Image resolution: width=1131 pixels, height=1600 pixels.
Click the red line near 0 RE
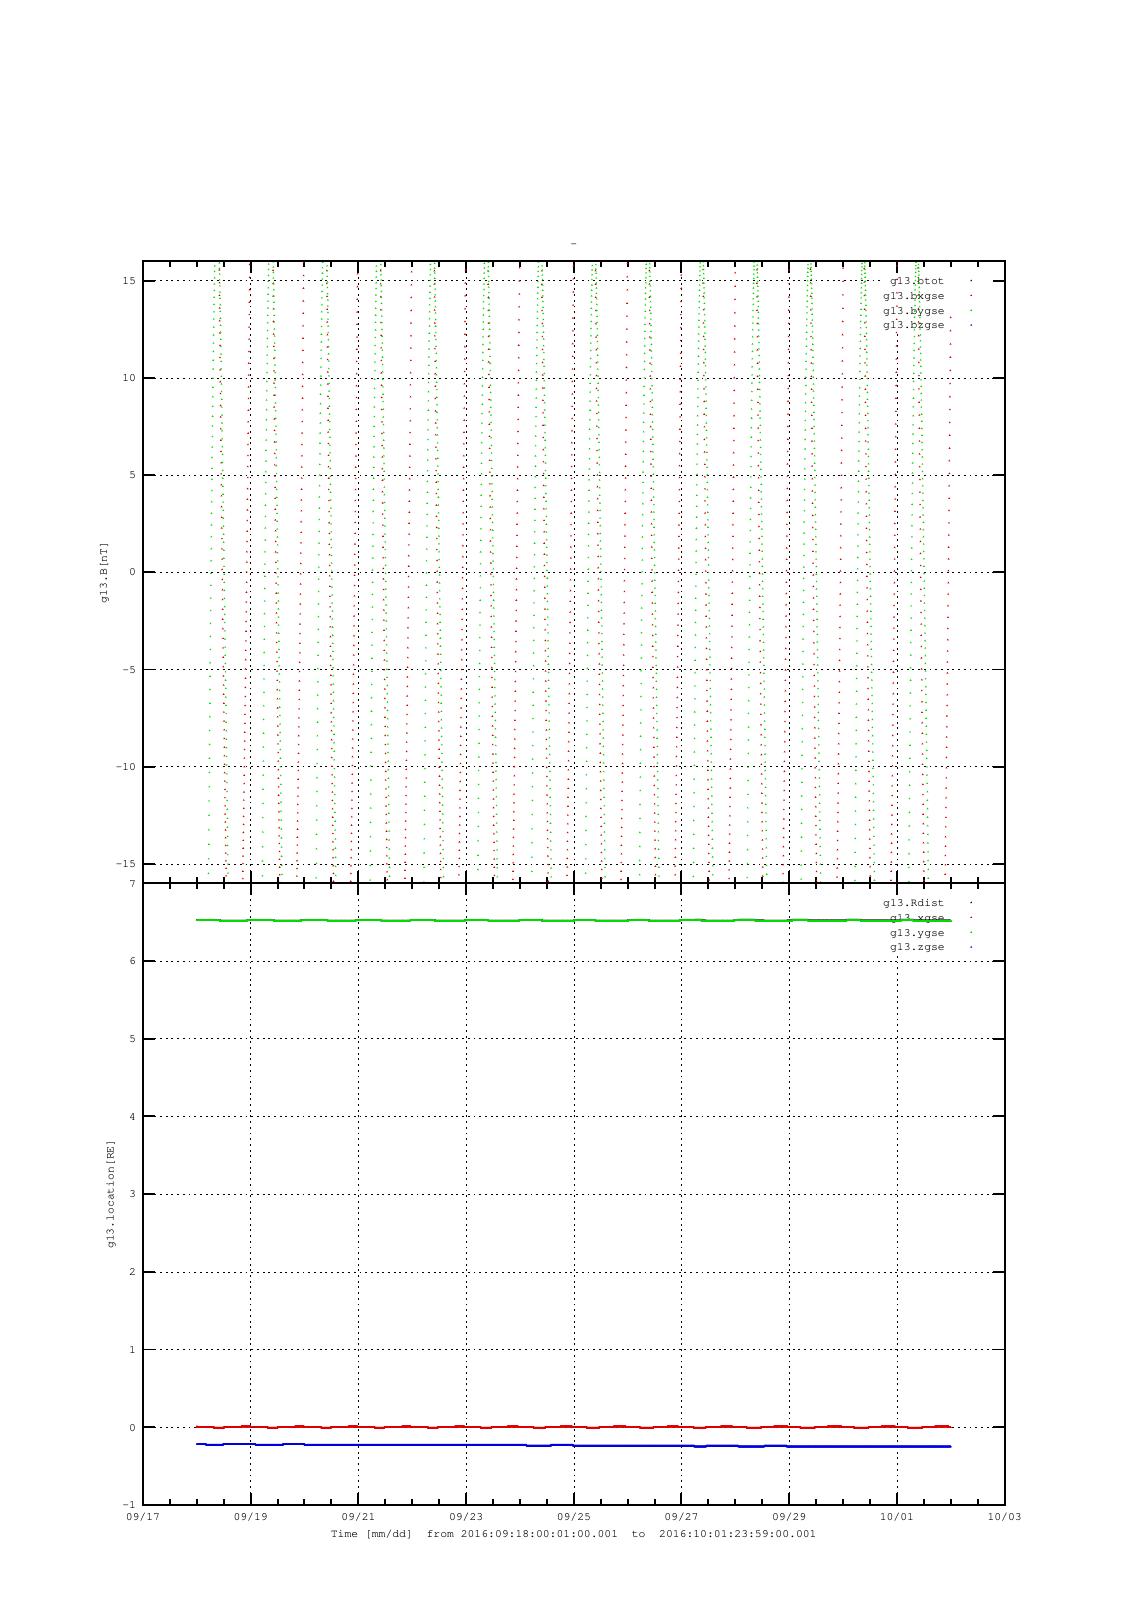[x=574, y=1427]
